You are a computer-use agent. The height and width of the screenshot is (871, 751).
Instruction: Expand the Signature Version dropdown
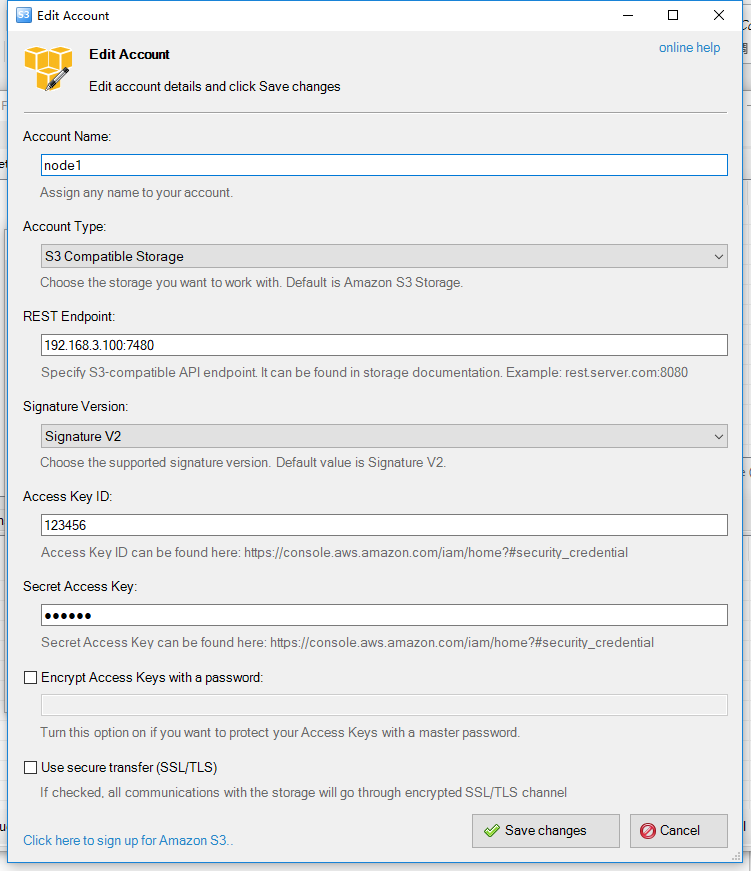click(x=384, y=437)
